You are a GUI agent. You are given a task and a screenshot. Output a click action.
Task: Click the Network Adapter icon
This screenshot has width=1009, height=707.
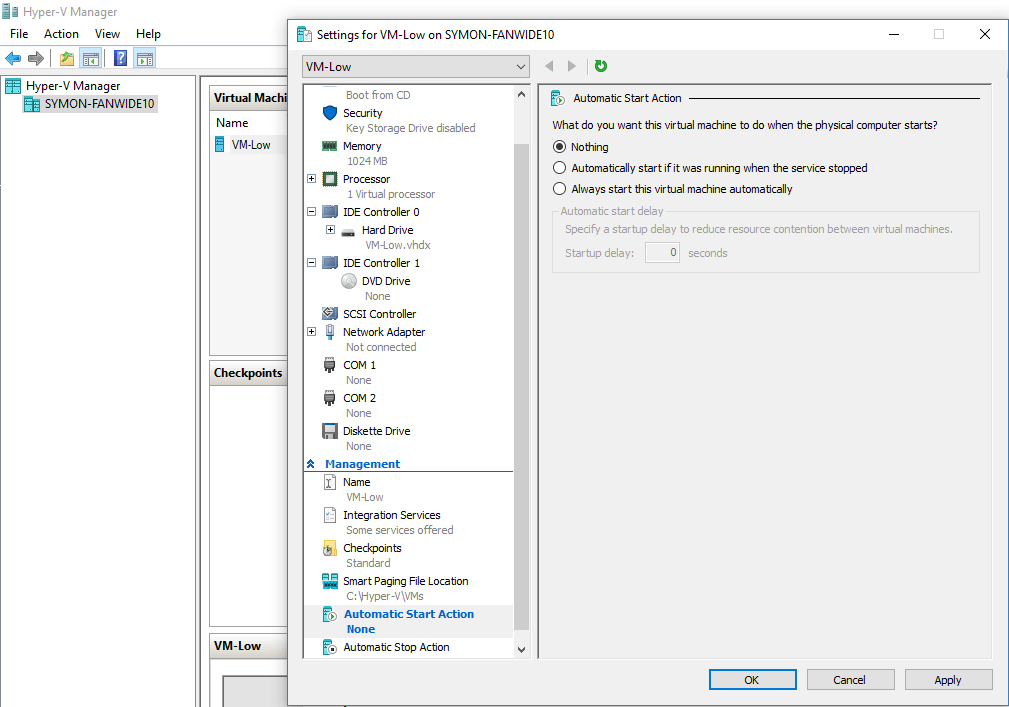pos(329,332)
